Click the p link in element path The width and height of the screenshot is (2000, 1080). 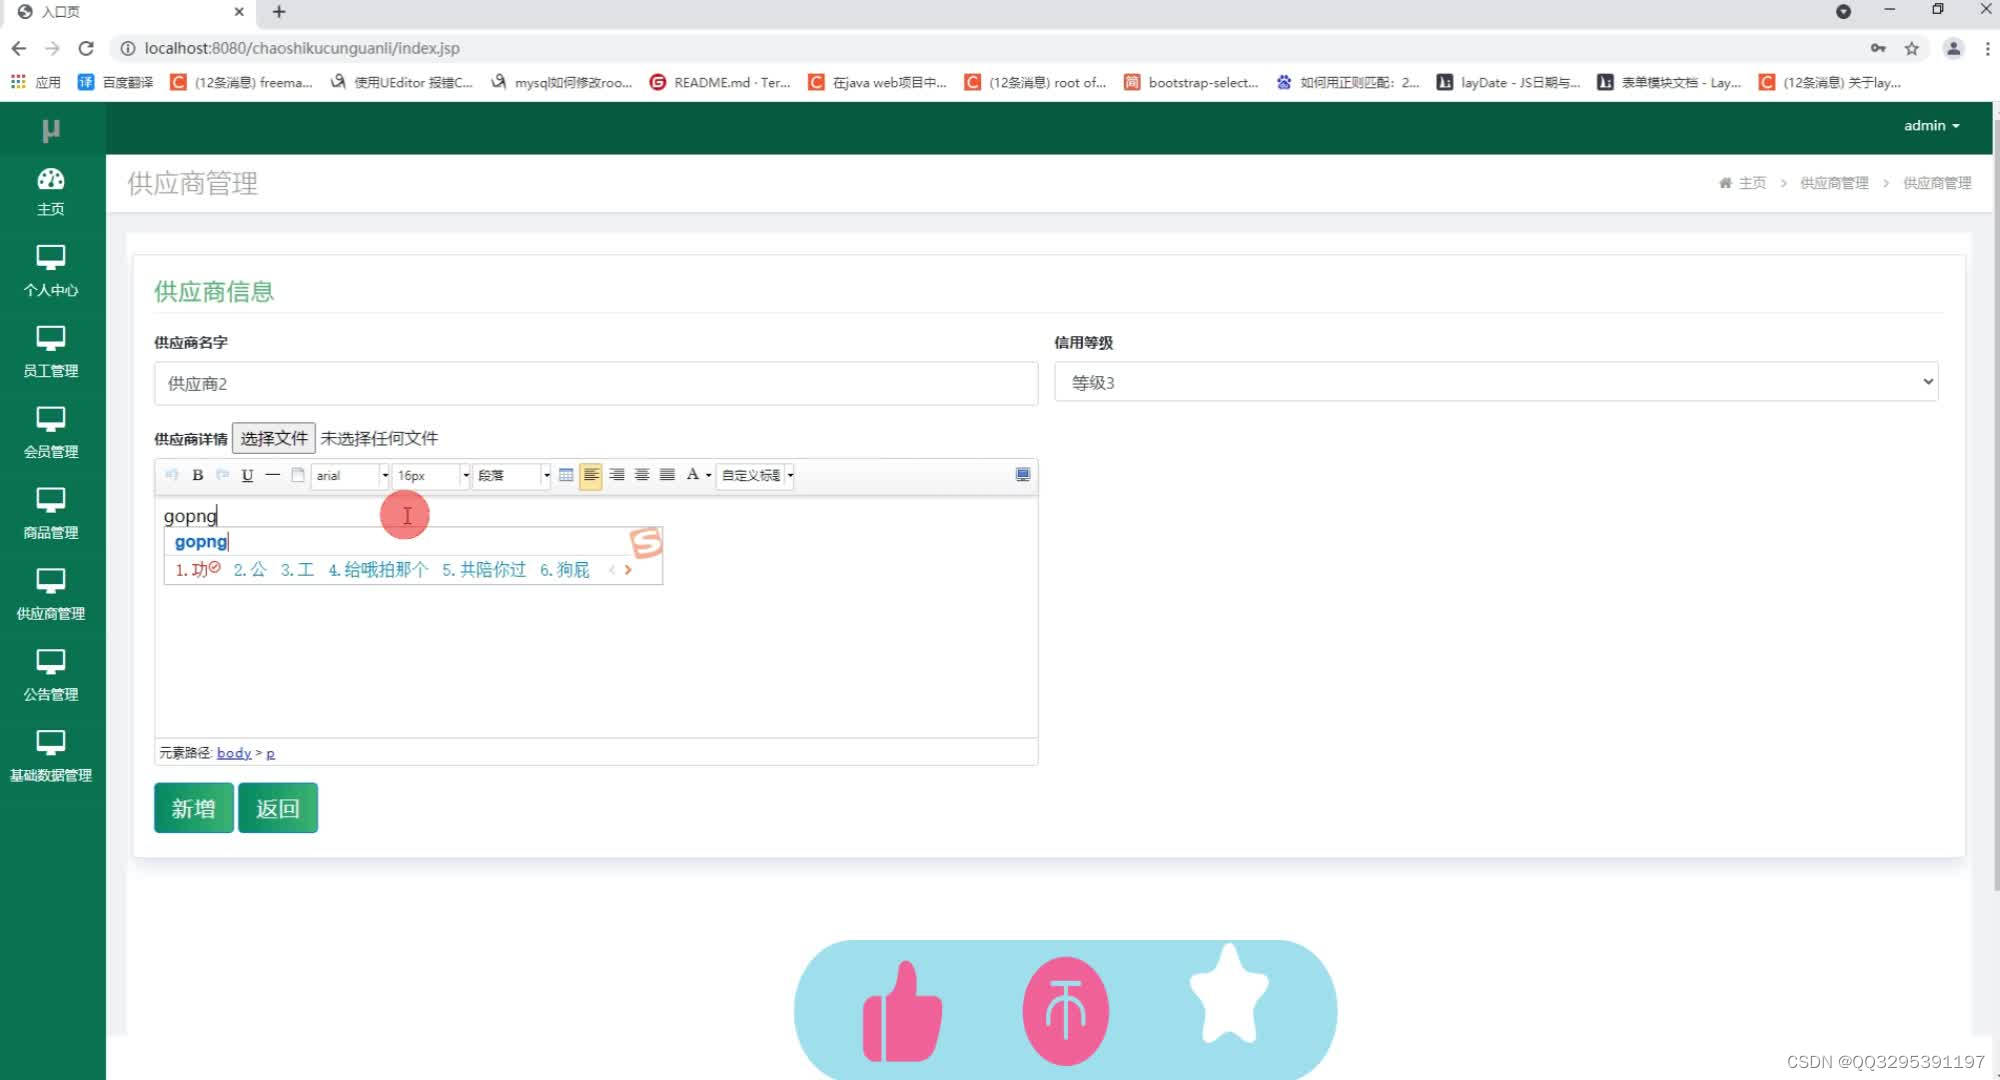pyautogui.click(x=270, y=753)
